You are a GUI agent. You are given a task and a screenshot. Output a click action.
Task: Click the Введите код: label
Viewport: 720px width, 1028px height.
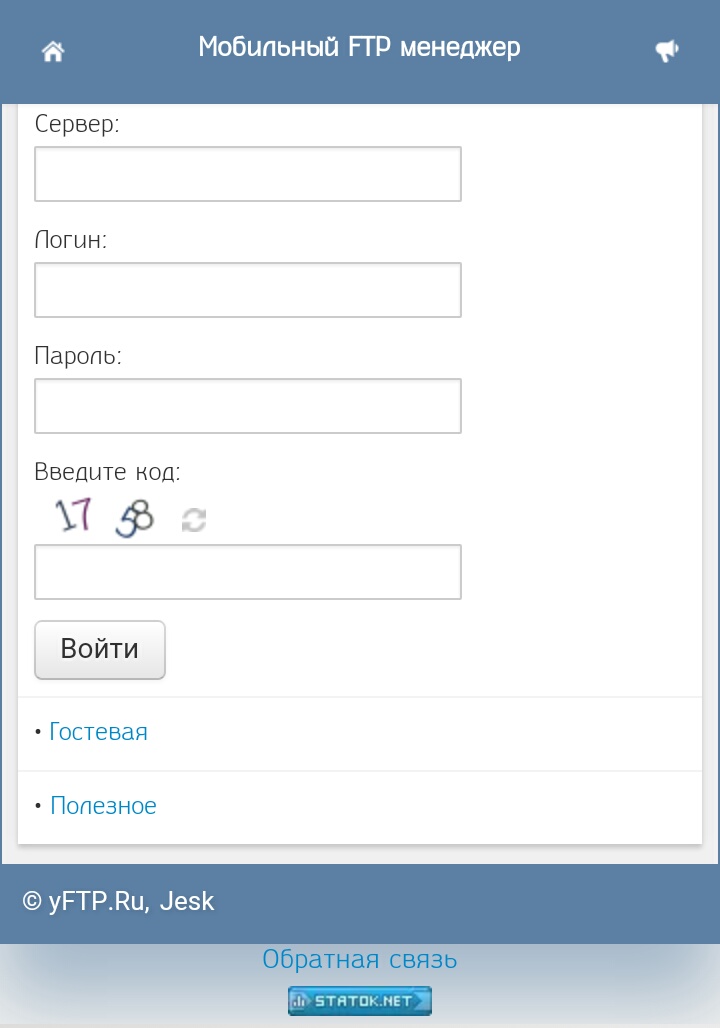click(x=108, y=472)
